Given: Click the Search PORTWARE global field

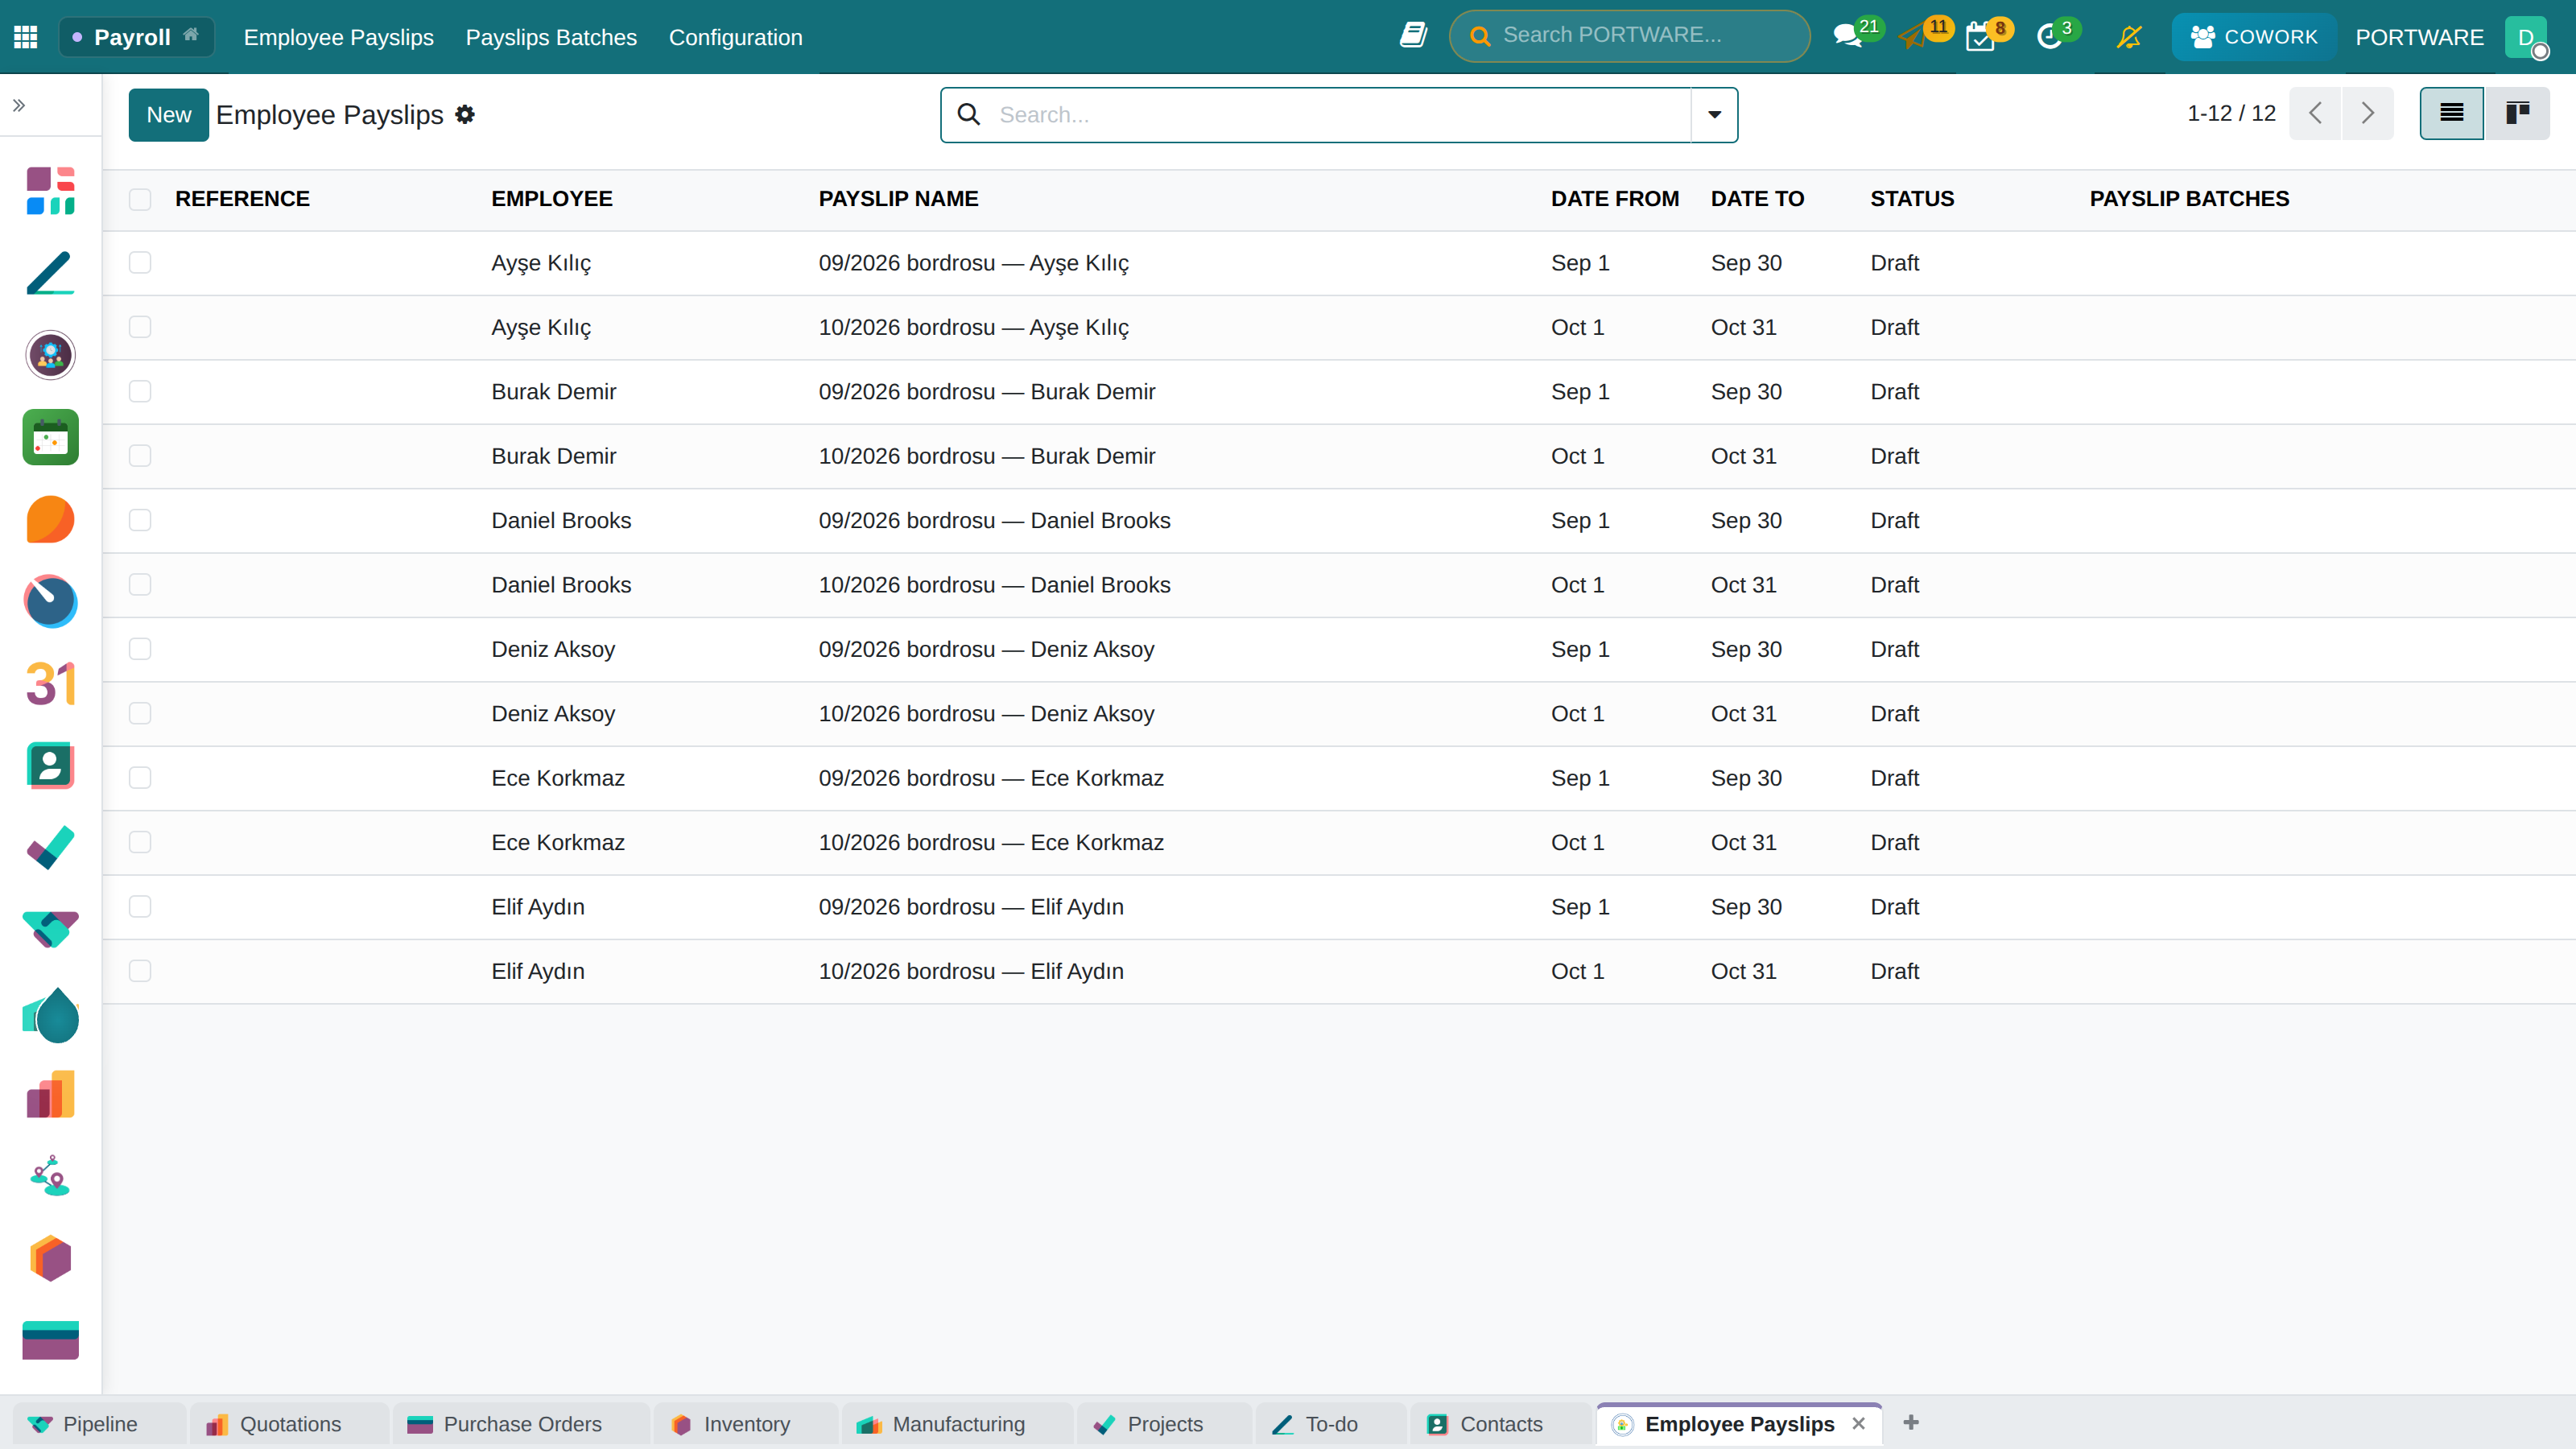Looking at the screenshot, I should pos(1629,36).
